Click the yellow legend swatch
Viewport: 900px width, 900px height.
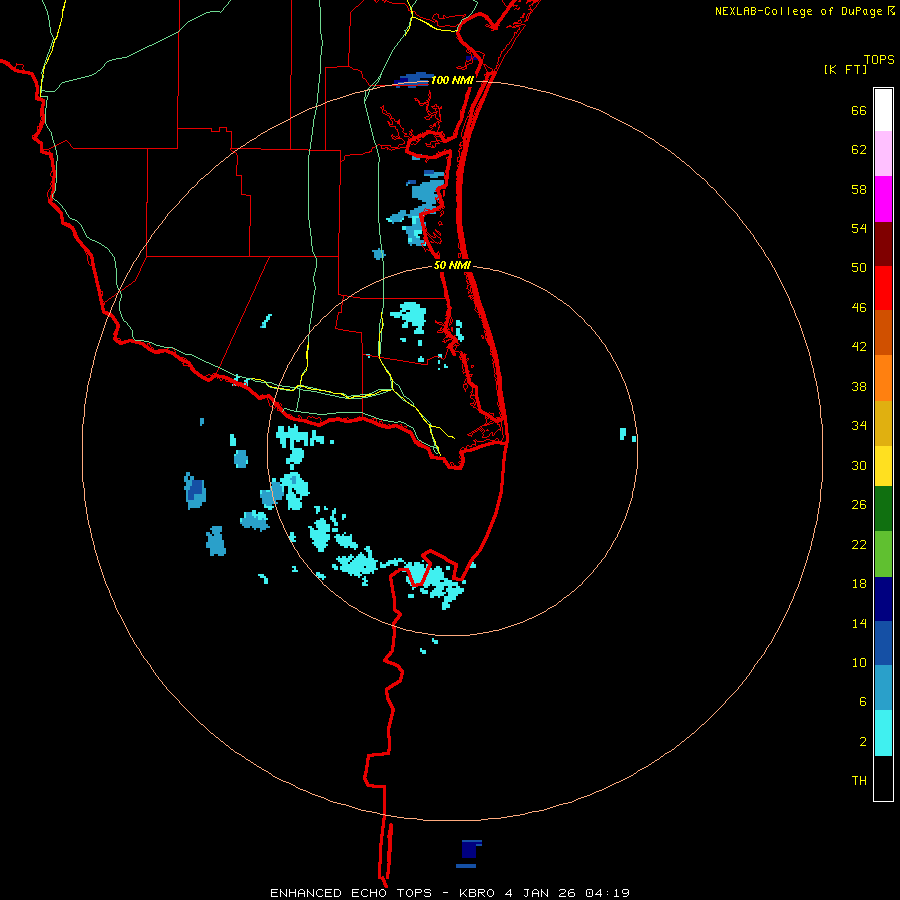(x=883, y=466)
